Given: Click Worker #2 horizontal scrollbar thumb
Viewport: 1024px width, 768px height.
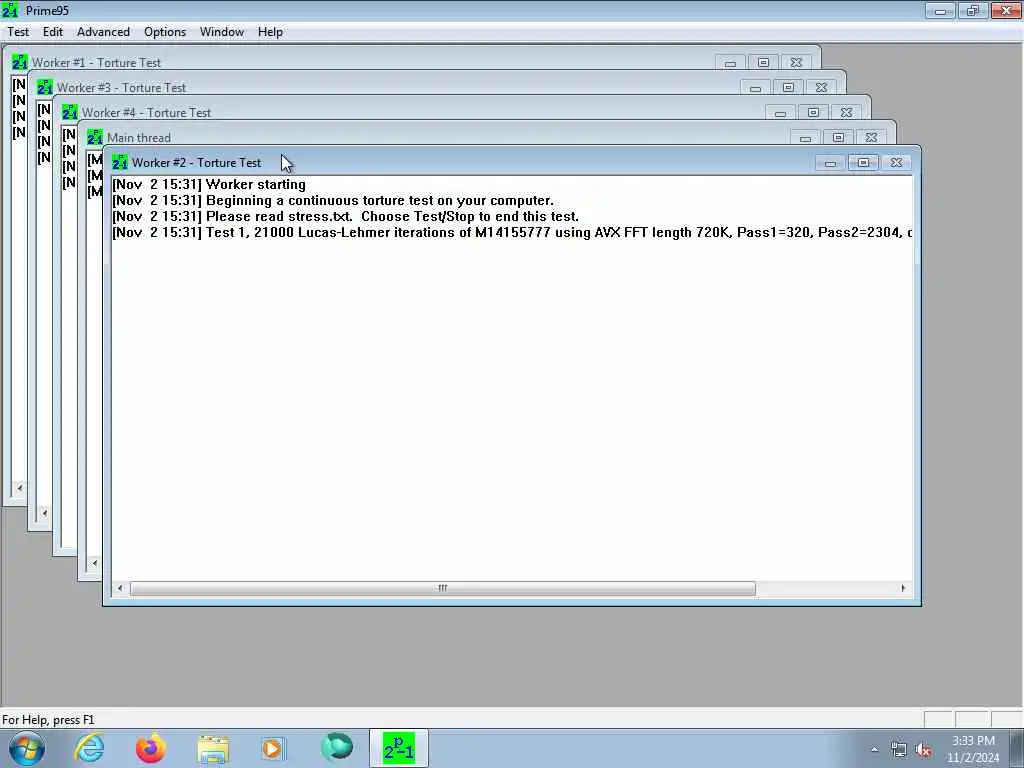Looking at the screenshot, I should (x=443, y=588).
